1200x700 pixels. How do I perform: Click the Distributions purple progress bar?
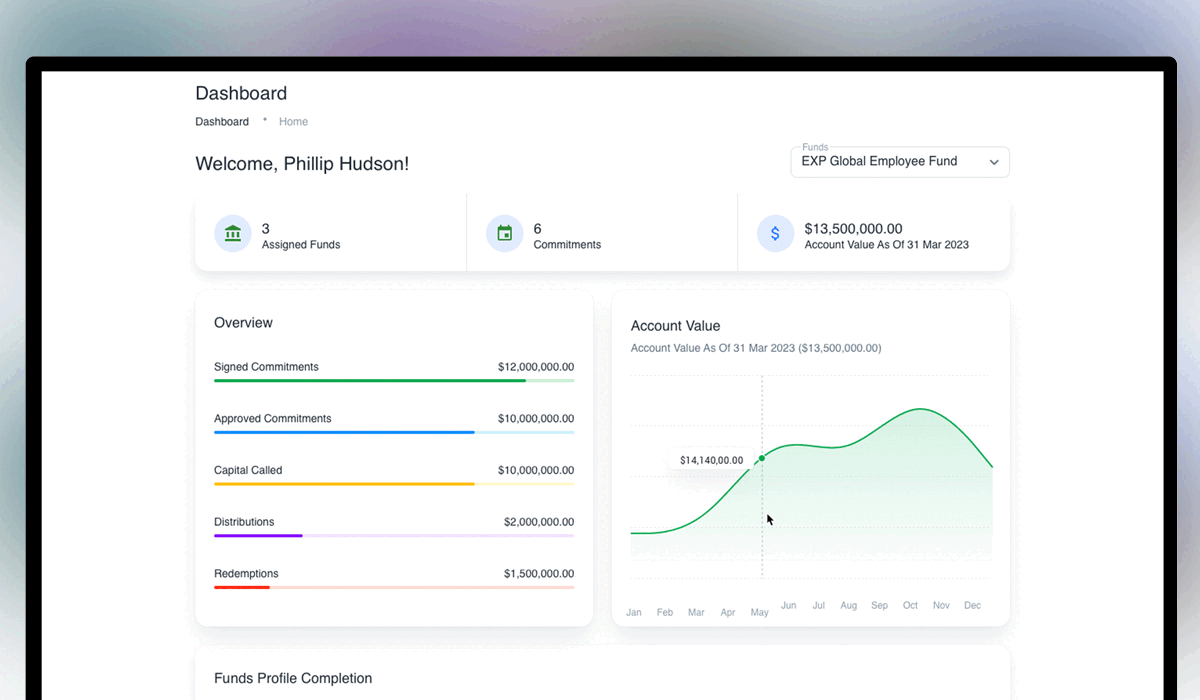(394, 536)
